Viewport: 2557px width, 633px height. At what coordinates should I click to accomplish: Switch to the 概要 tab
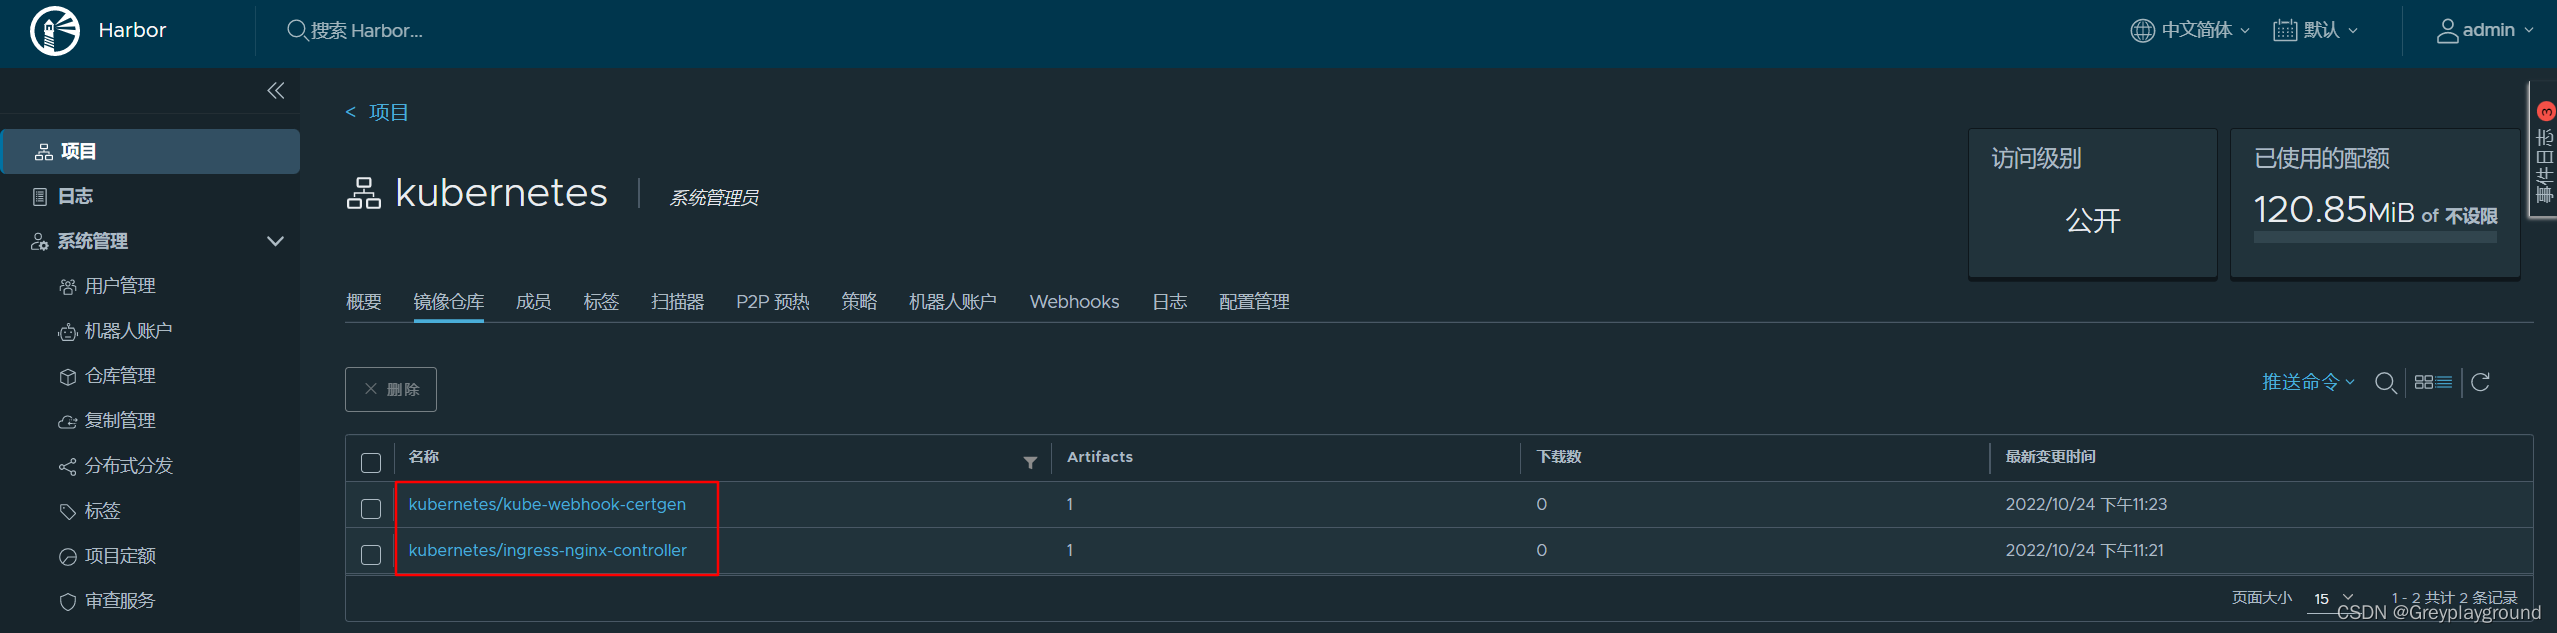[x=364, y=302]
